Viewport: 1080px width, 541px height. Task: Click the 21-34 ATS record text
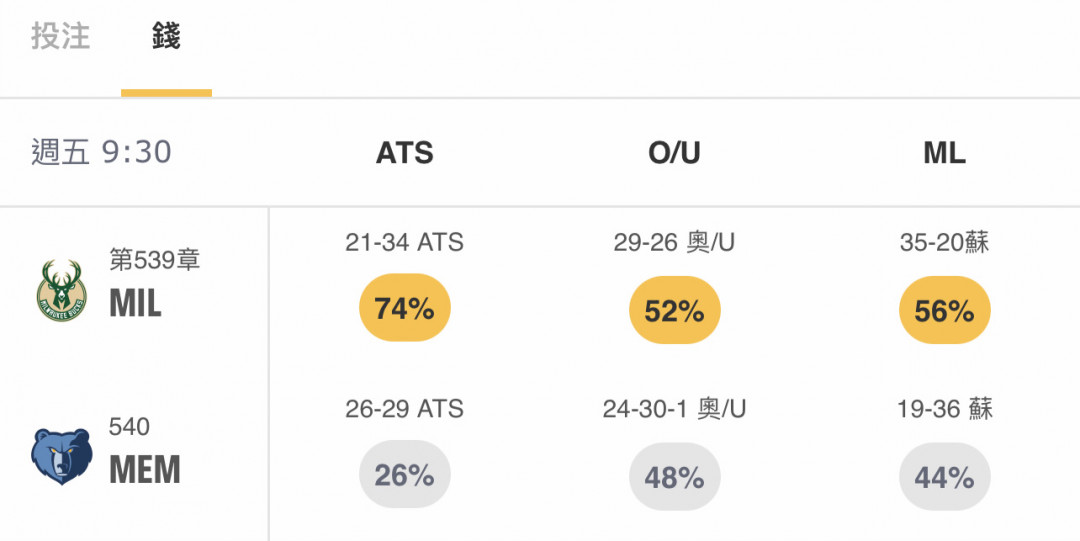[x=404, y=243]
